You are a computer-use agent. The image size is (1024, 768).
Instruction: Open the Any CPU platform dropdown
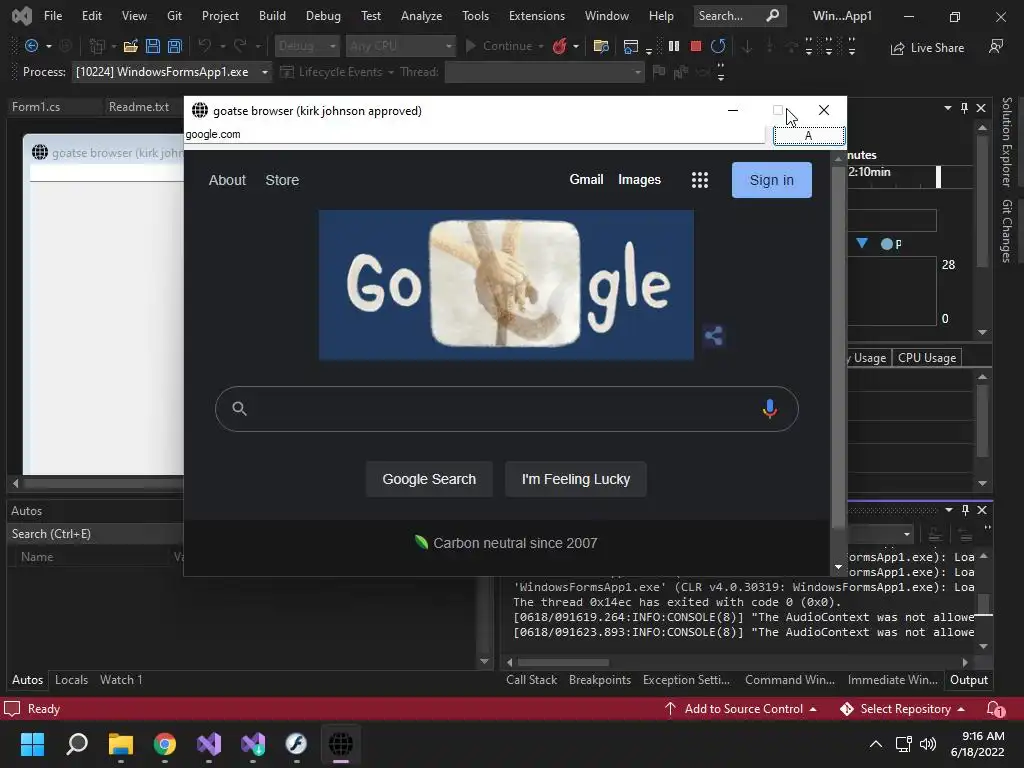pyautogui.click(x=400, y=46)
